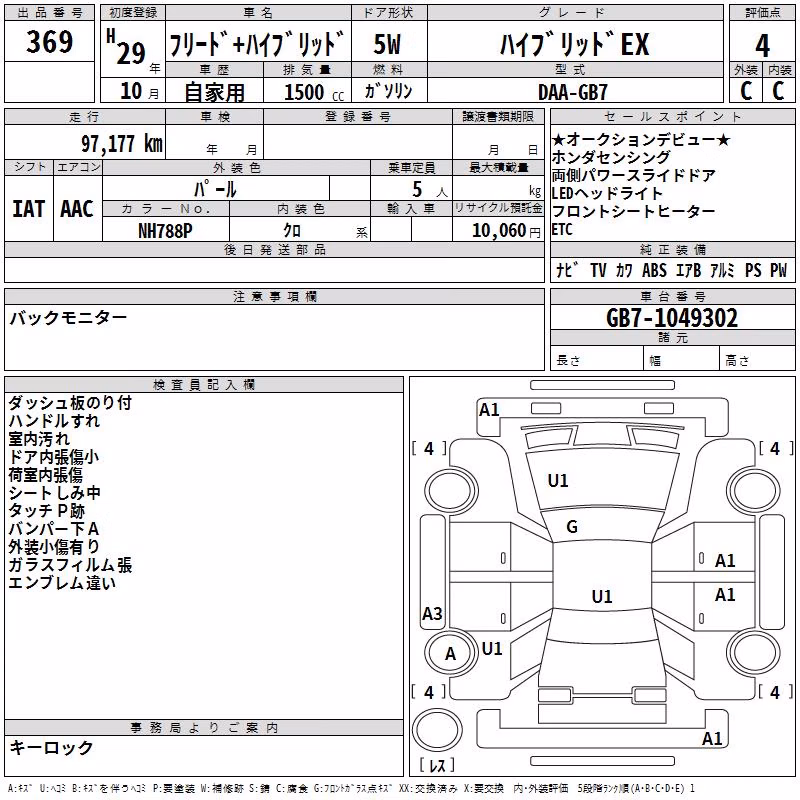
Task: Select the ナビ equipment label
Action: pos(567,270)
